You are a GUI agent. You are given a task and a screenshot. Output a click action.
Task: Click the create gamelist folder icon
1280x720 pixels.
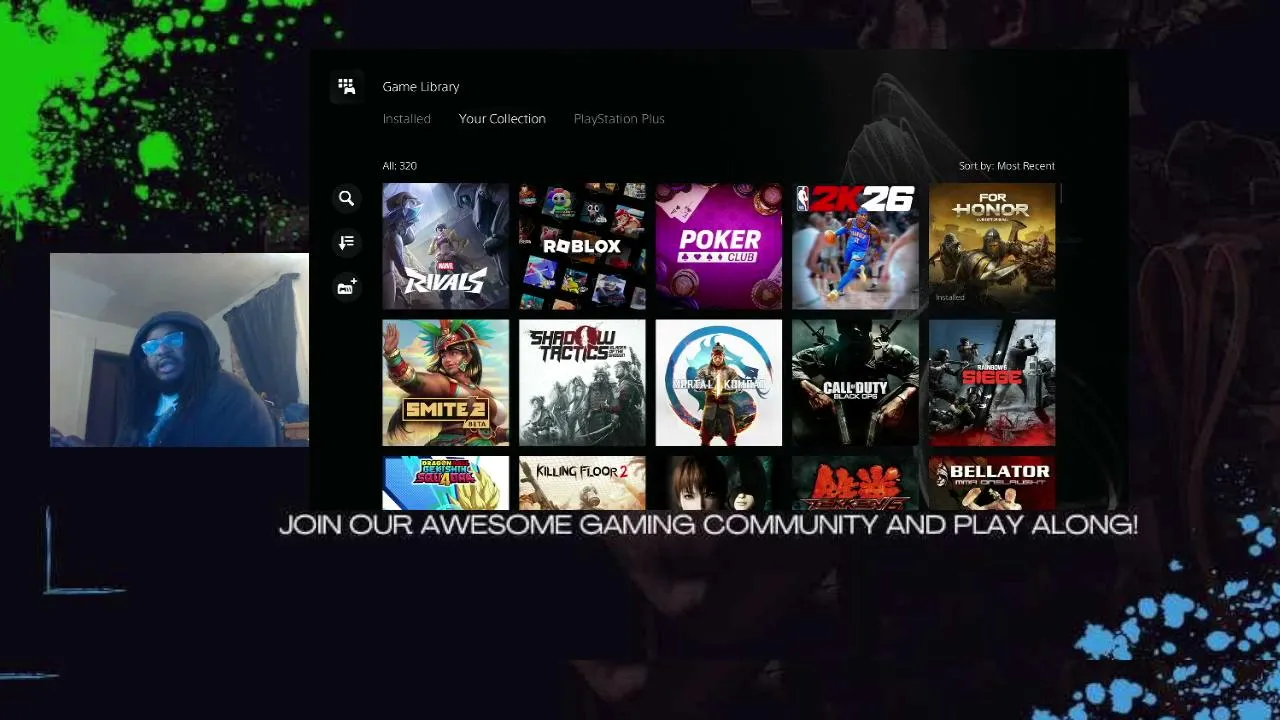tap(346, 288)
